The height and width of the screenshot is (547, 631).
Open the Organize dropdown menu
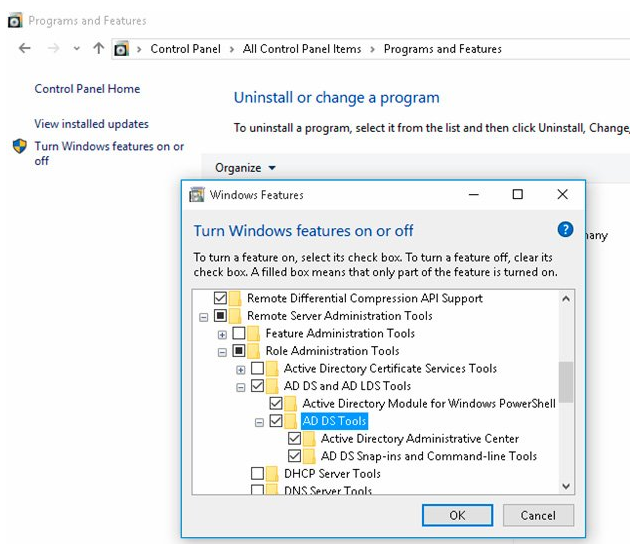tap(245, 168)
